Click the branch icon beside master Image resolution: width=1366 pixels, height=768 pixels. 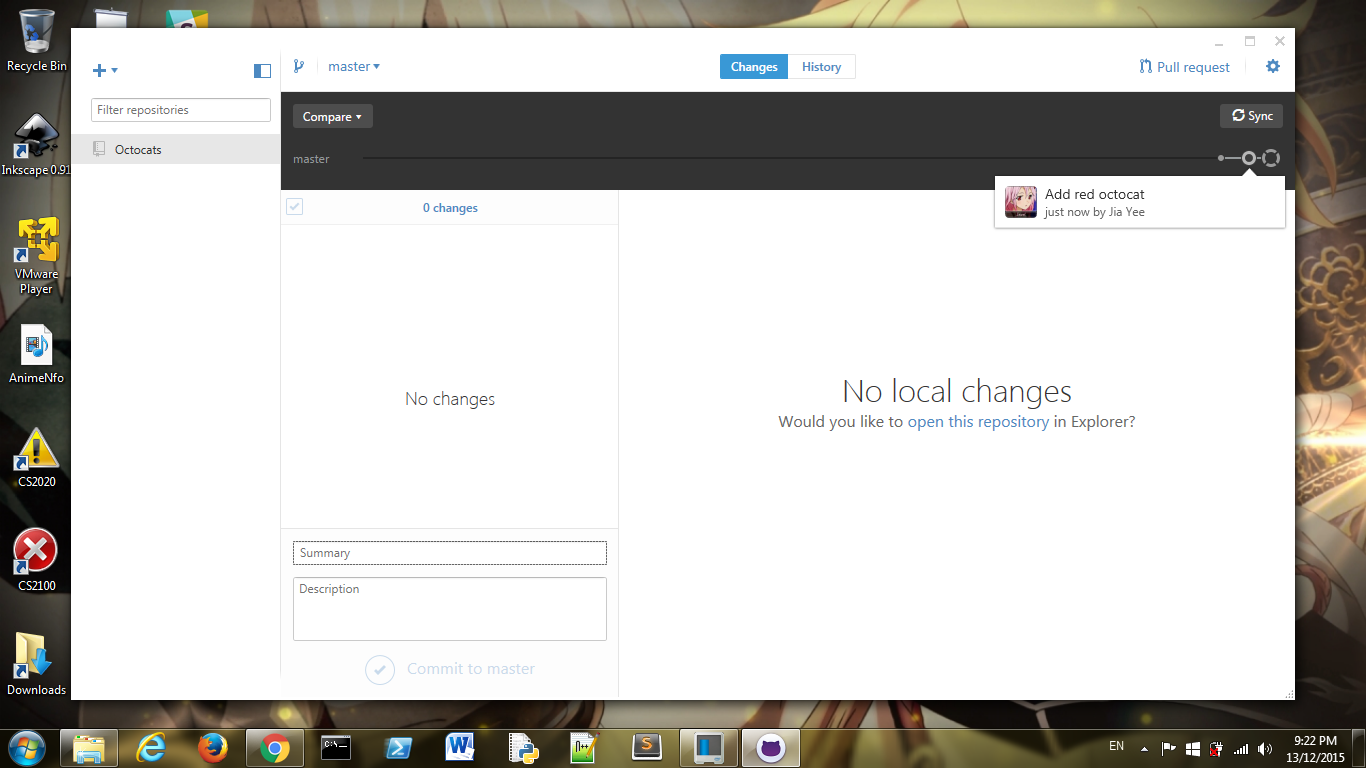[x=298, y=66]
